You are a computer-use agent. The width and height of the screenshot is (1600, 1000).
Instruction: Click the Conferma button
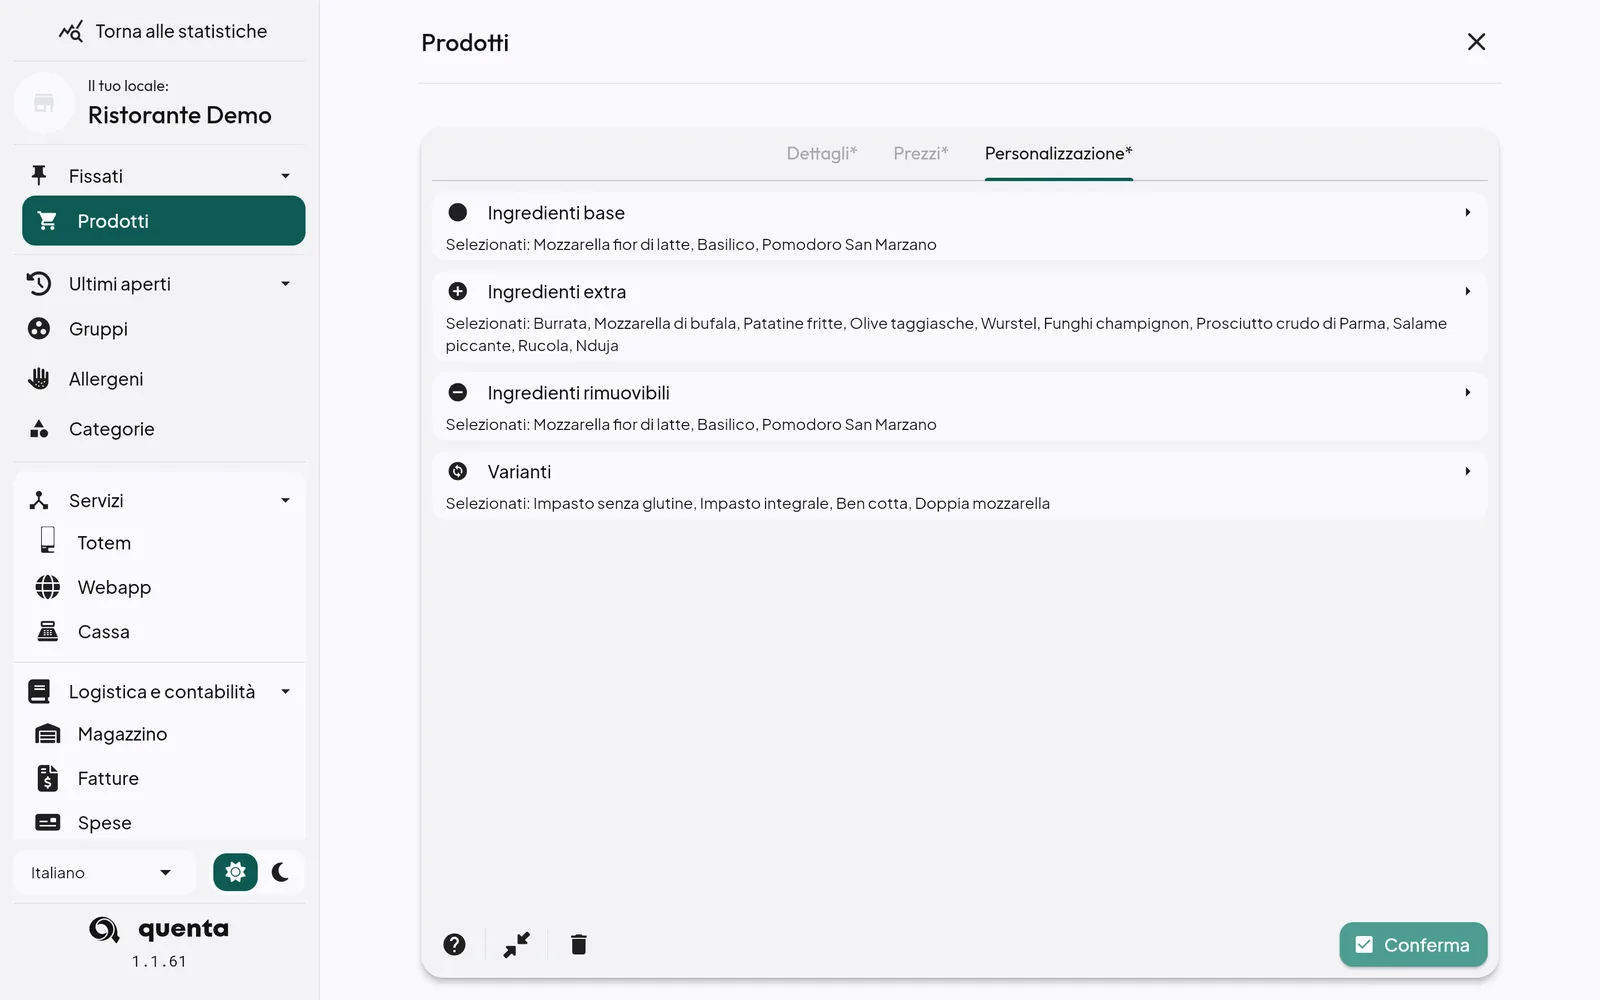(1413, 945)
